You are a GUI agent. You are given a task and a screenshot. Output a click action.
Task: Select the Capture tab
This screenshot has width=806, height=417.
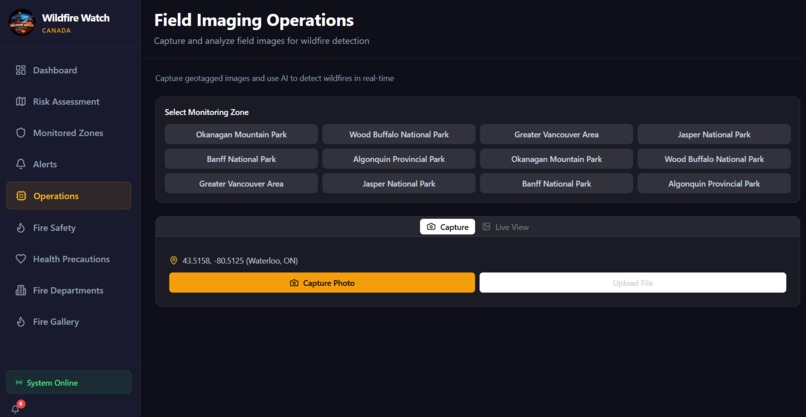pos(447,227)
